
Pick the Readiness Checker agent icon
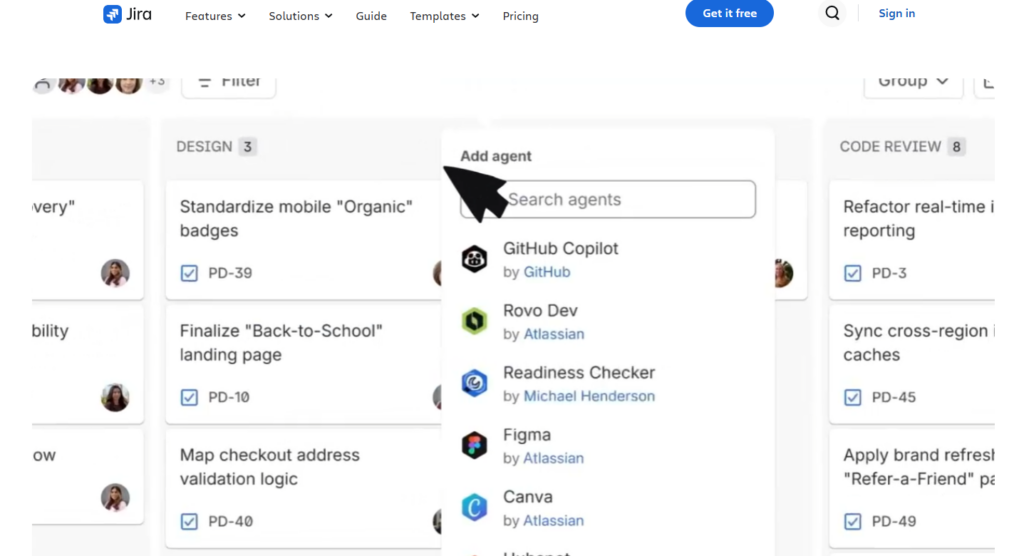[475, 383]
